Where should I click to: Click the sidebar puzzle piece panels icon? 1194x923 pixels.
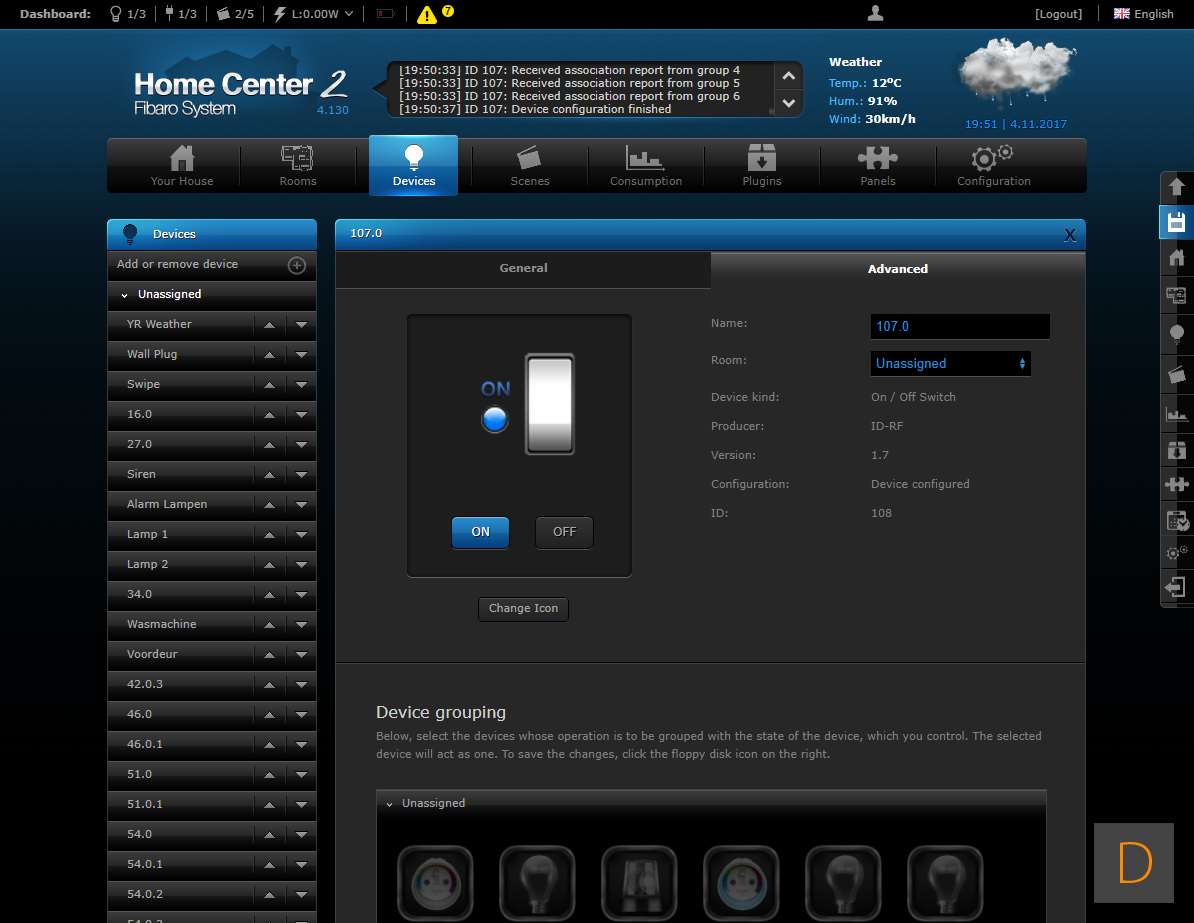(1176, 484)
